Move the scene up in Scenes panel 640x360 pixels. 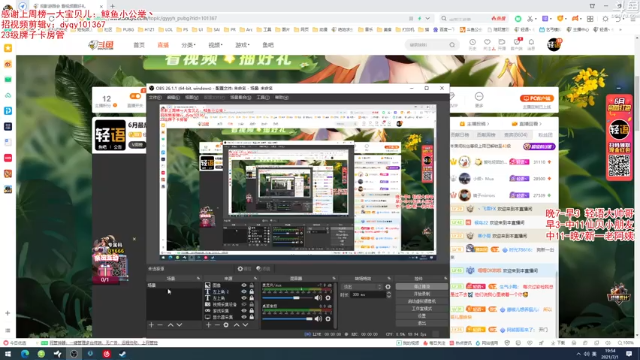170,325
